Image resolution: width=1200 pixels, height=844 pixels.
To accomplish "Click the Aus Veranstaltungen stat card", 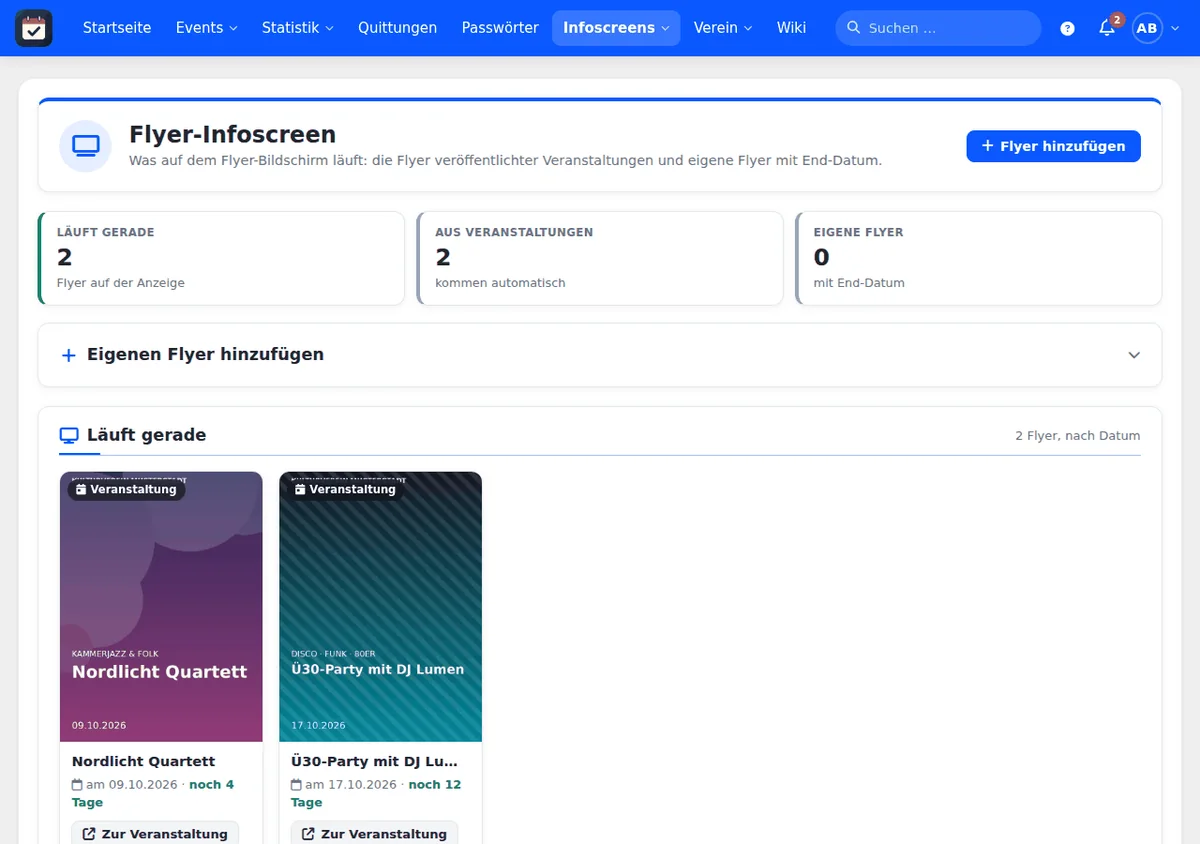I will click(x=600, y=258).
